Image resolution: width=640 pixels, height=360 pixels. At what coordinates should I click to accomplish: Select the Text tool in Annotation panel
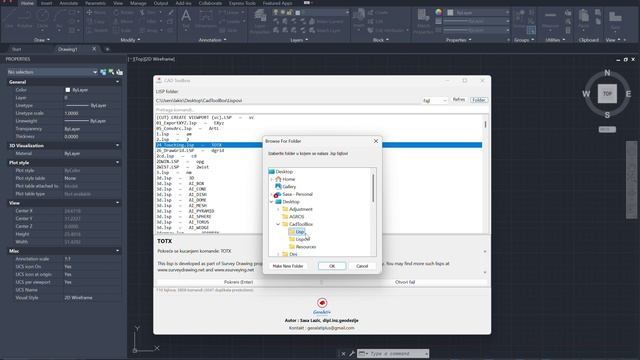[186, 19]
